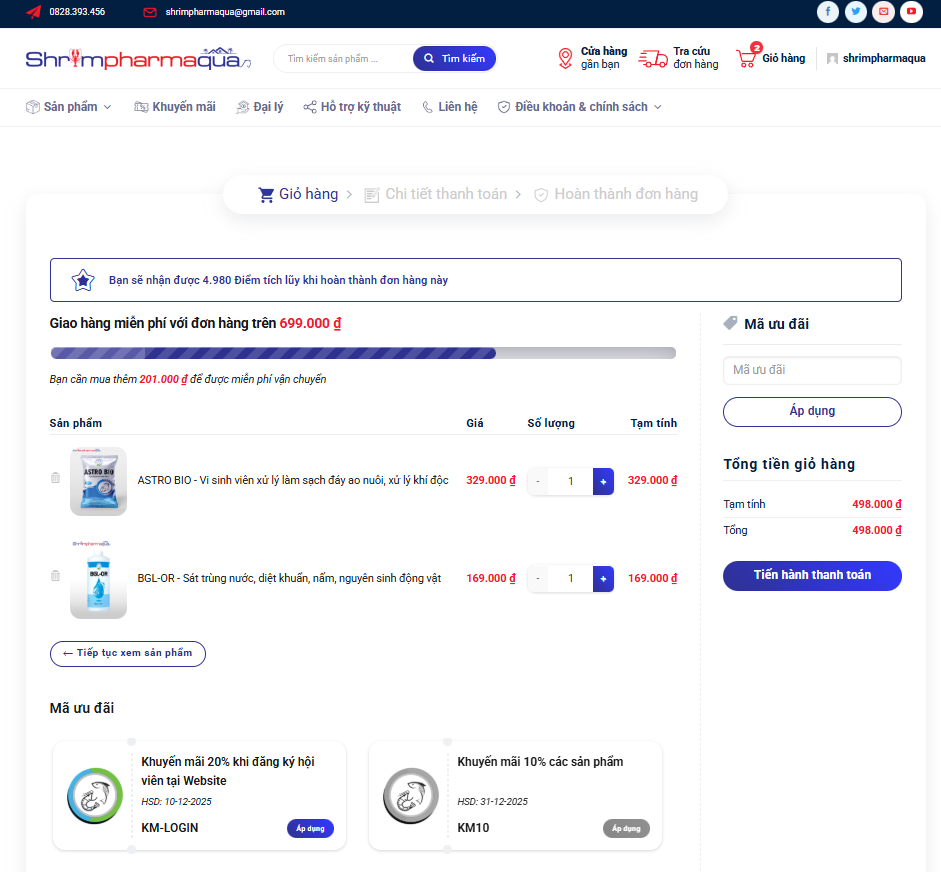The width and height of the screenshot is (941, 872).
Task: Click the free shipping progress bar
Action: coord(363,353)
